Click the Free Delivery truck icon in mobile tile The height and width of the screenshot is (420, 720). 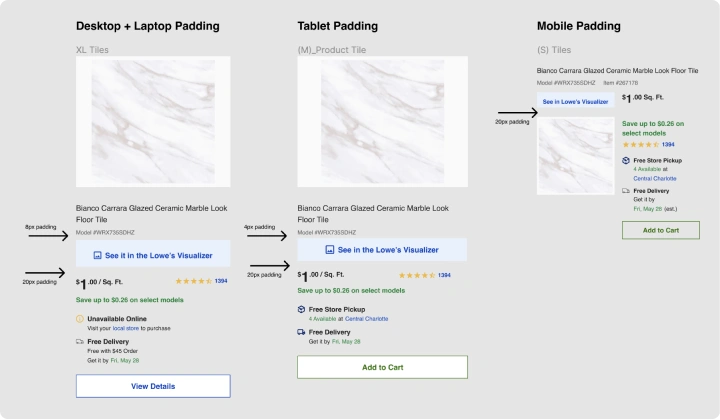point(626,190)
